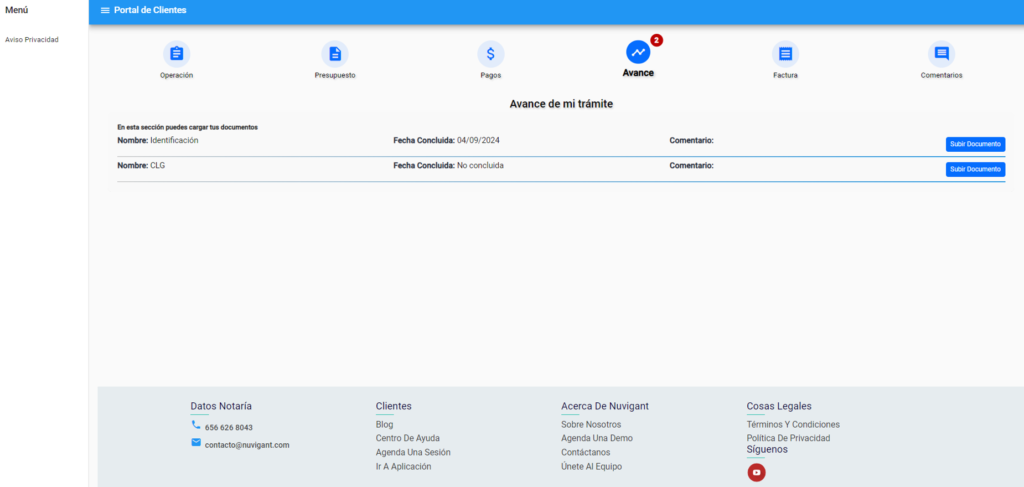Open the Centro De Ayuda link
This screenshot has width=1024, height=487.
(408, 438)
